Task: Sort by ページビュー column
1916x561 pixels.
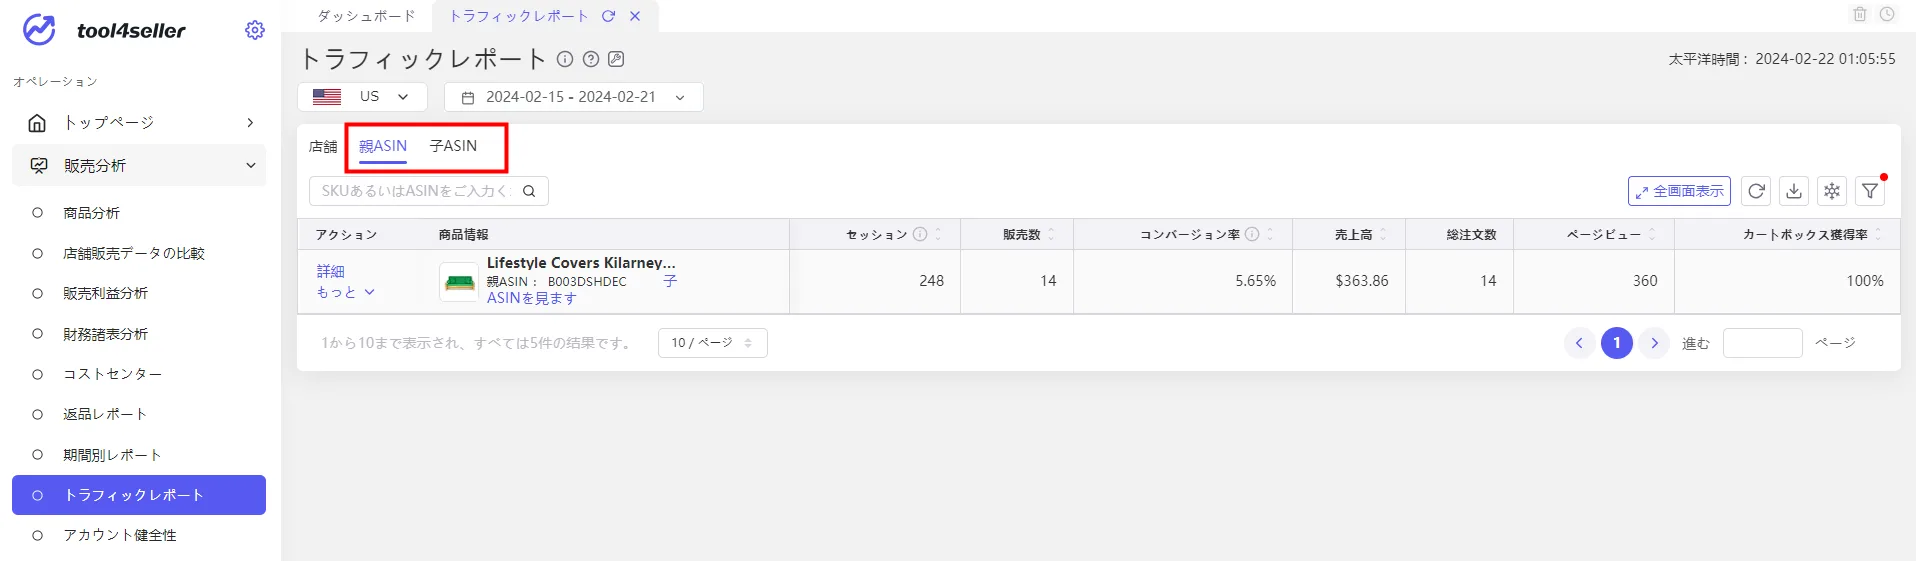Action: (x=1652, y=234)
